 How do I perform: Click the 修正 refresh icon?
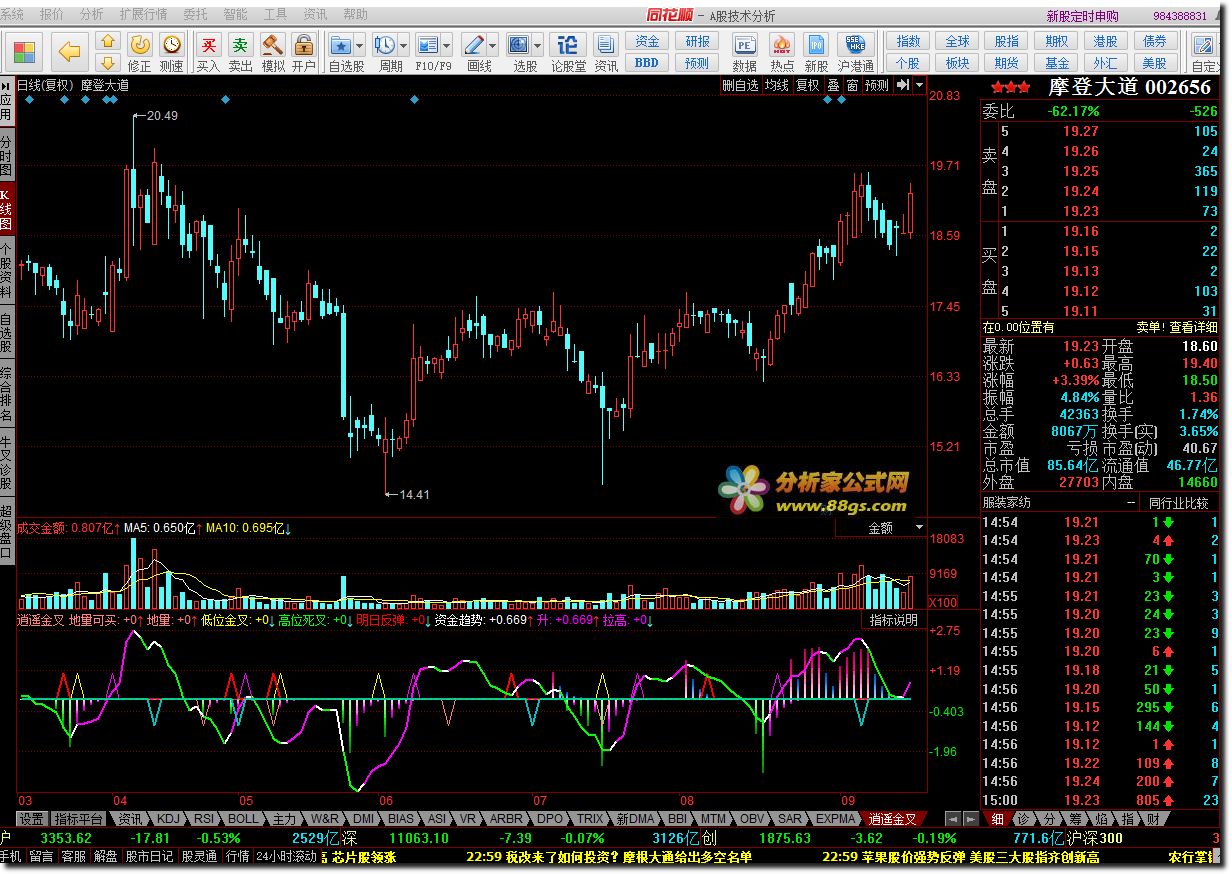pos(140,45)
